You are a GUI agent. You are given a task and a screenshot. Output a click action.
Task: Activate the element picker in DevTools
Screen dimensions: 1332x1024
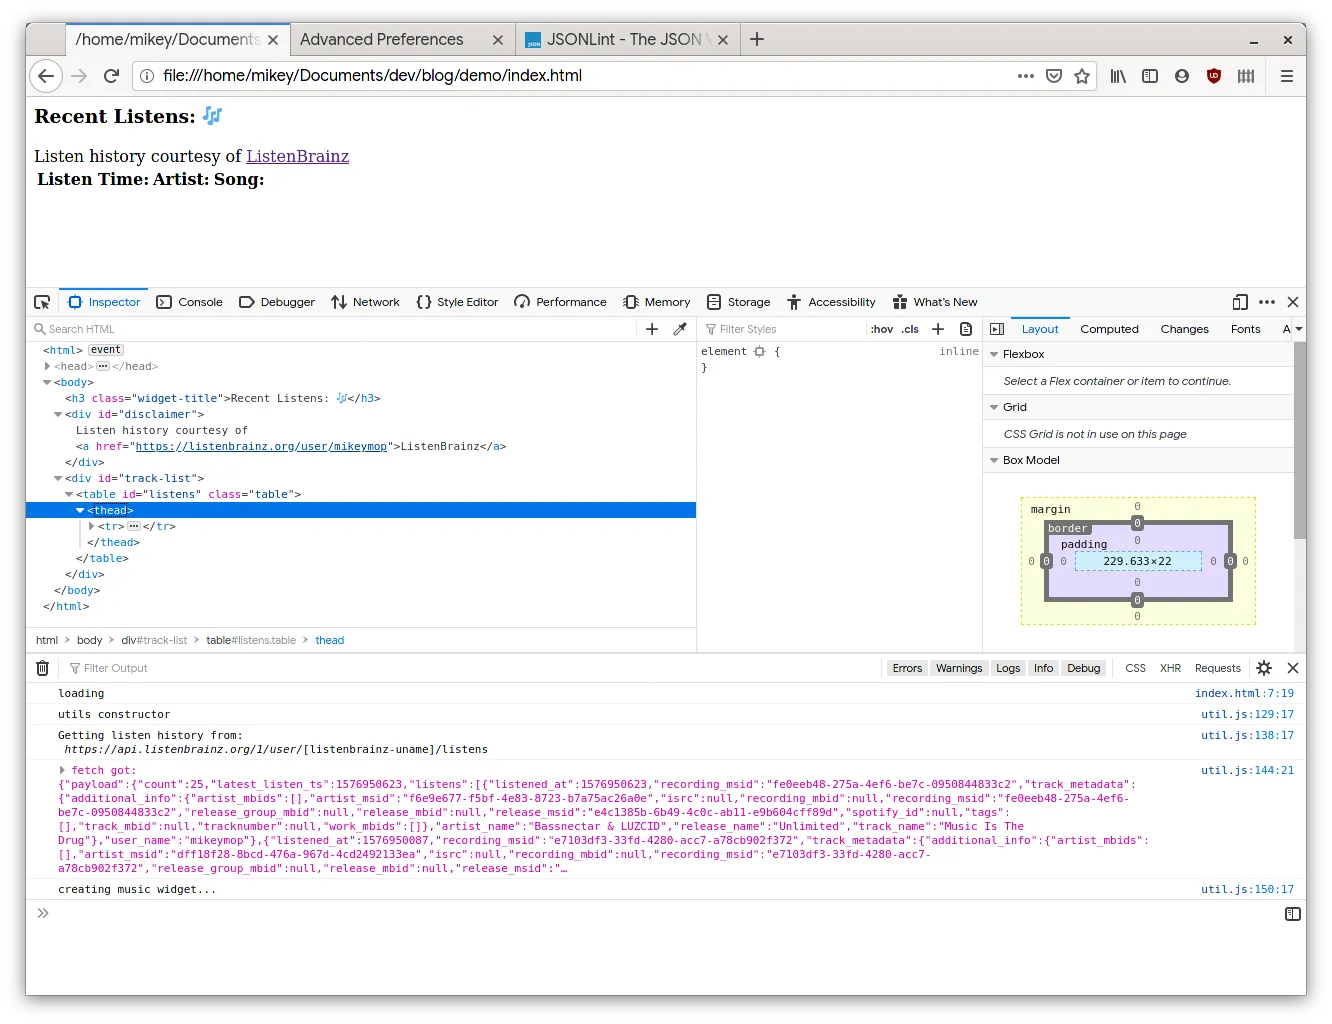coord(42,302)
